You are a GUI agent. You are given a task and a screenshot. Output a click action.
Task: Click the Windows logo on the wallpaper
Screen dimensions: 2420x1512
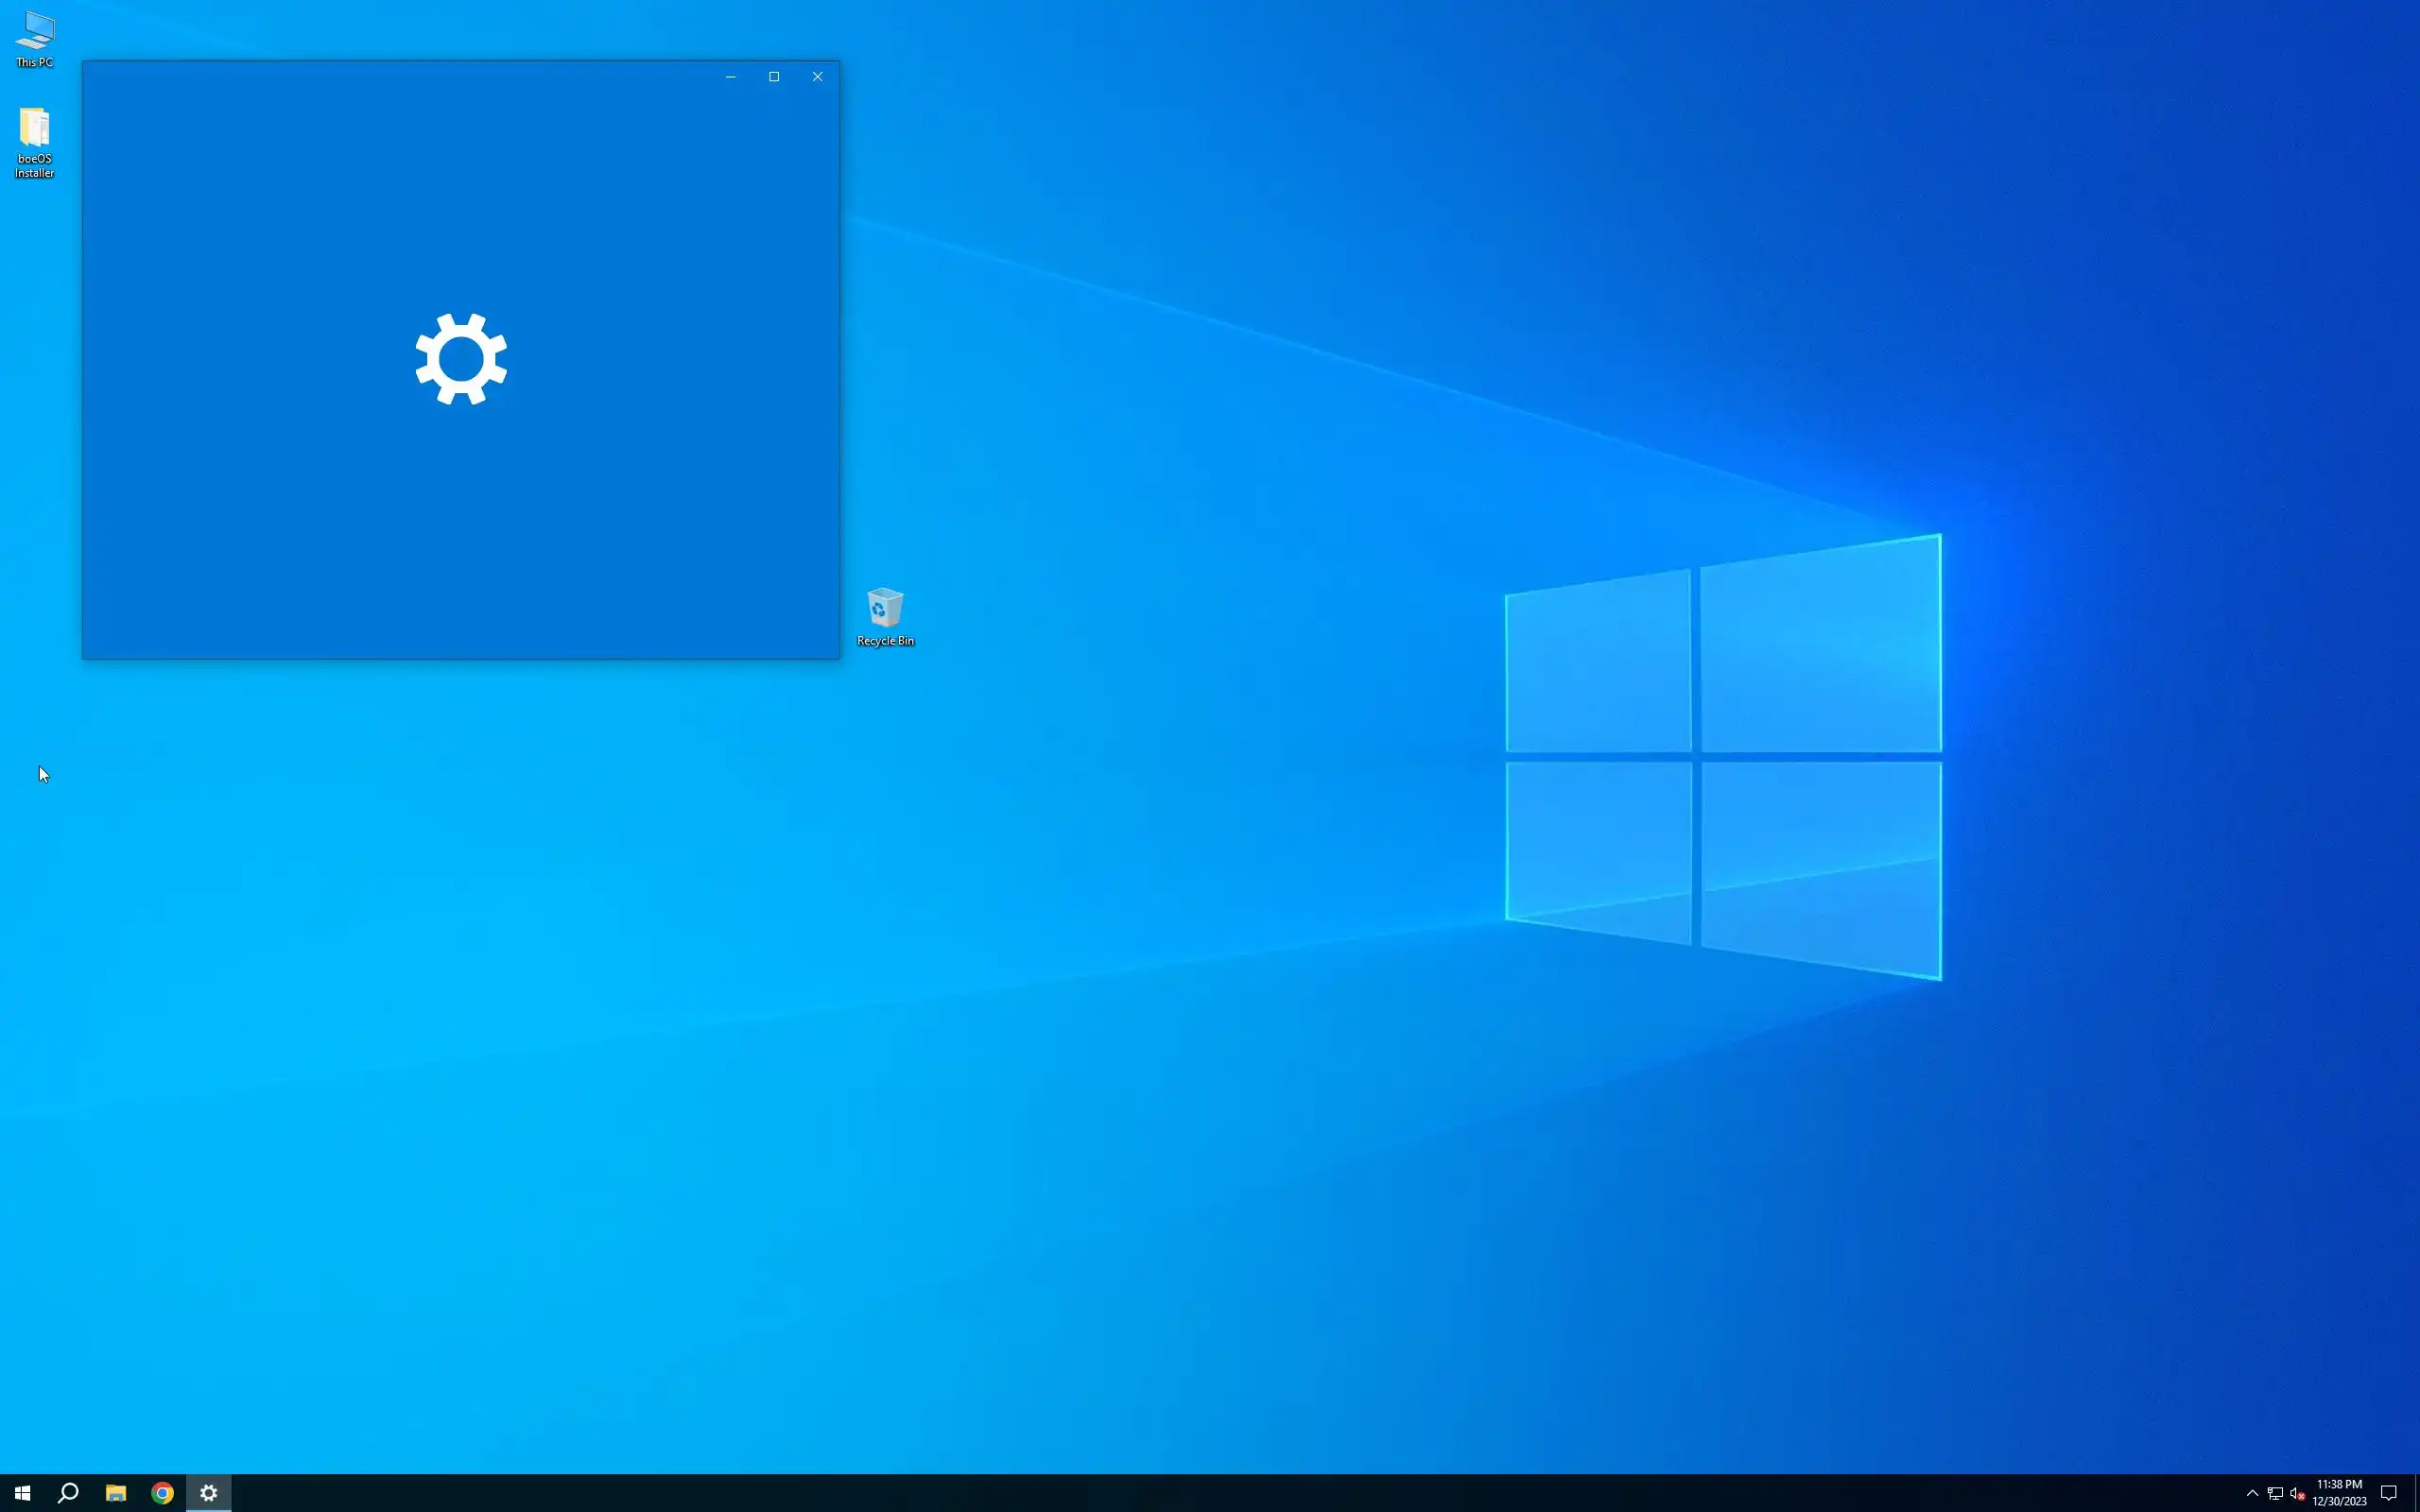(1722, 757)
